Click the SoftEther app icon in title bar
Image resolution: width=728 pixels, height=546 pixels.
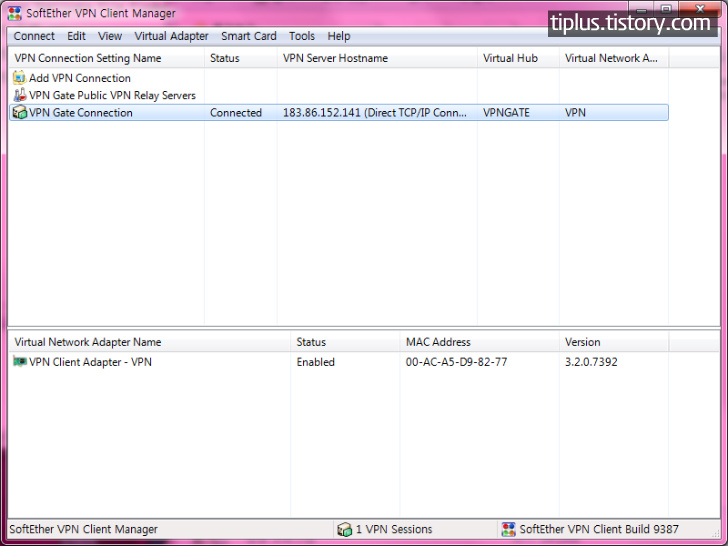(15, 13)
